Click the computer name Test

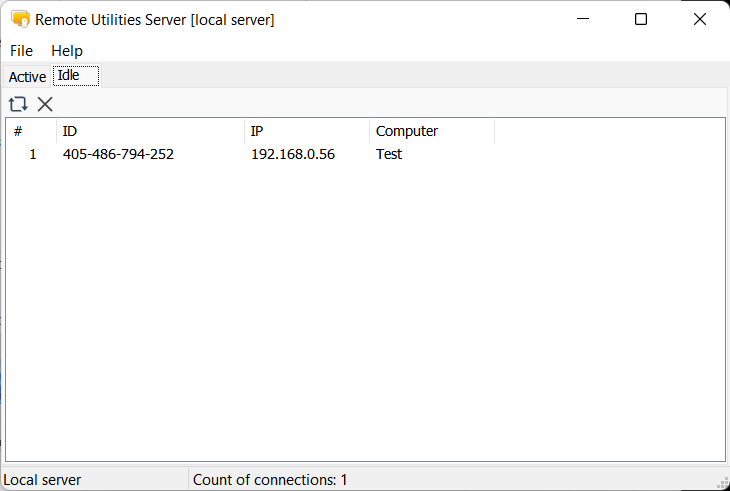click(x=389, y=154)
